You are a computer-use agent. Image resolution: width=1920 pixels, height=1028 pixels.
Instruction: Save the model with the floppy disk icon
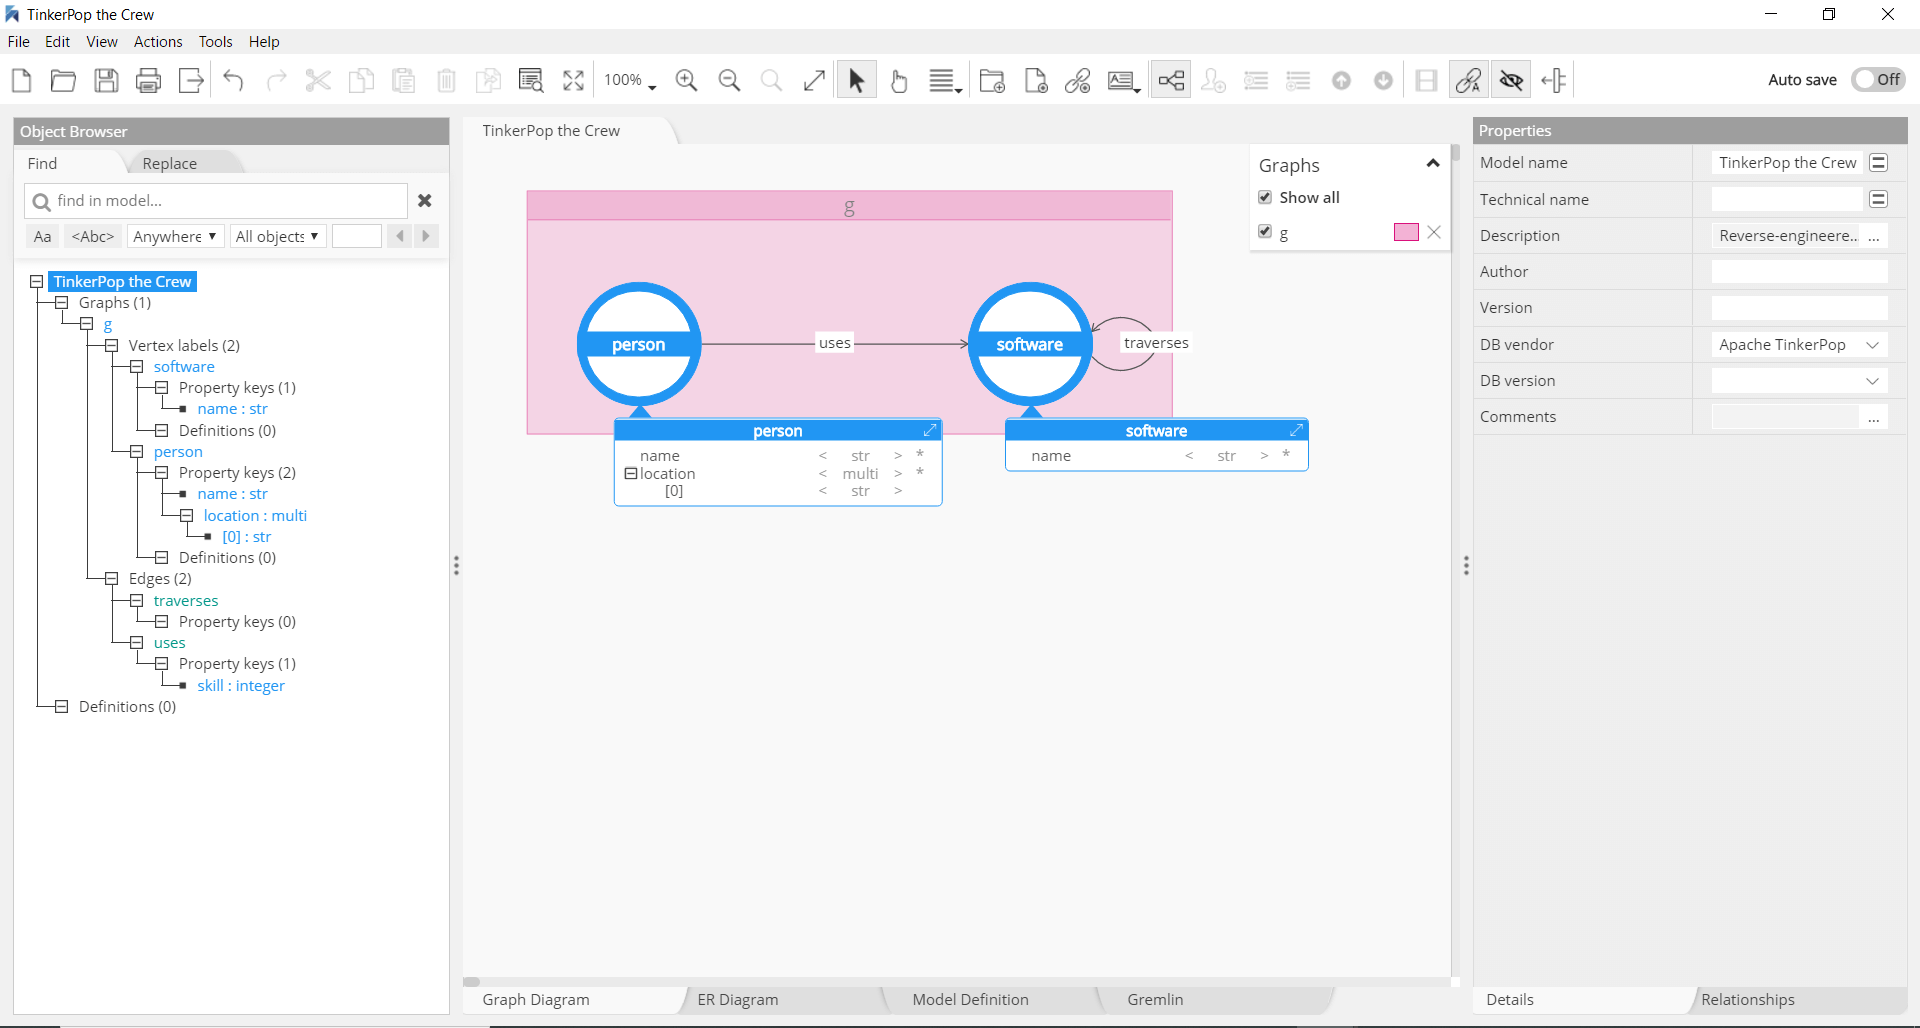106,80
